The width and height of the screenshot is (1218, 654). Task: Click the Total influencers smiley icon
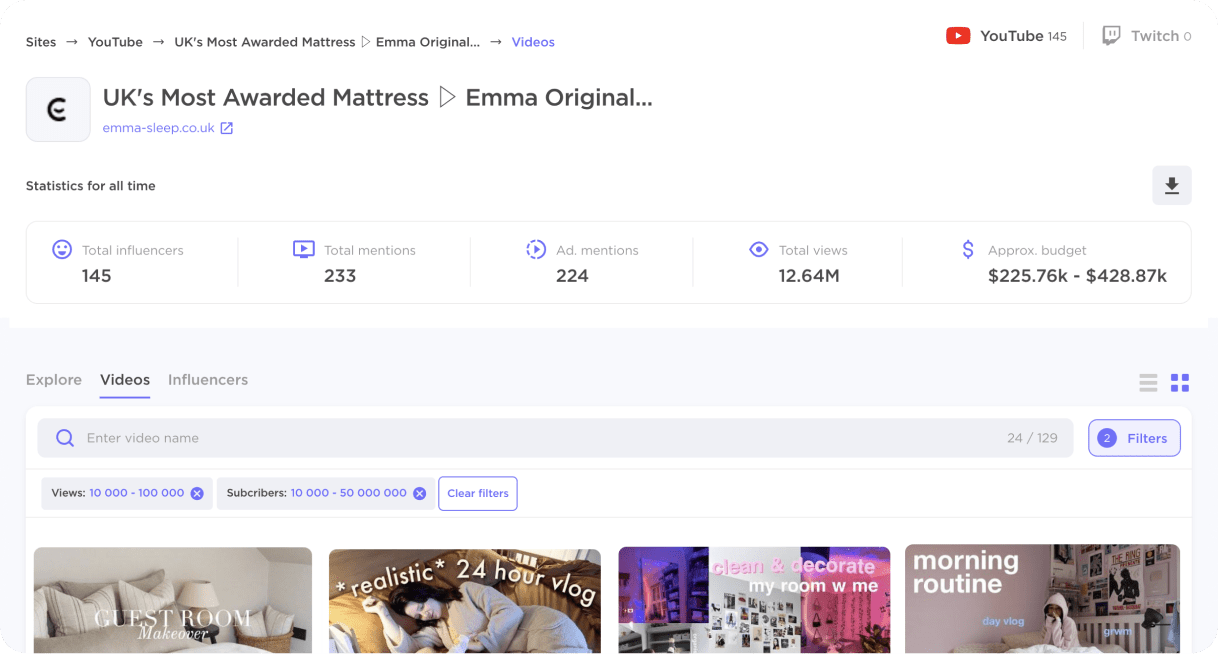[62, 249]
